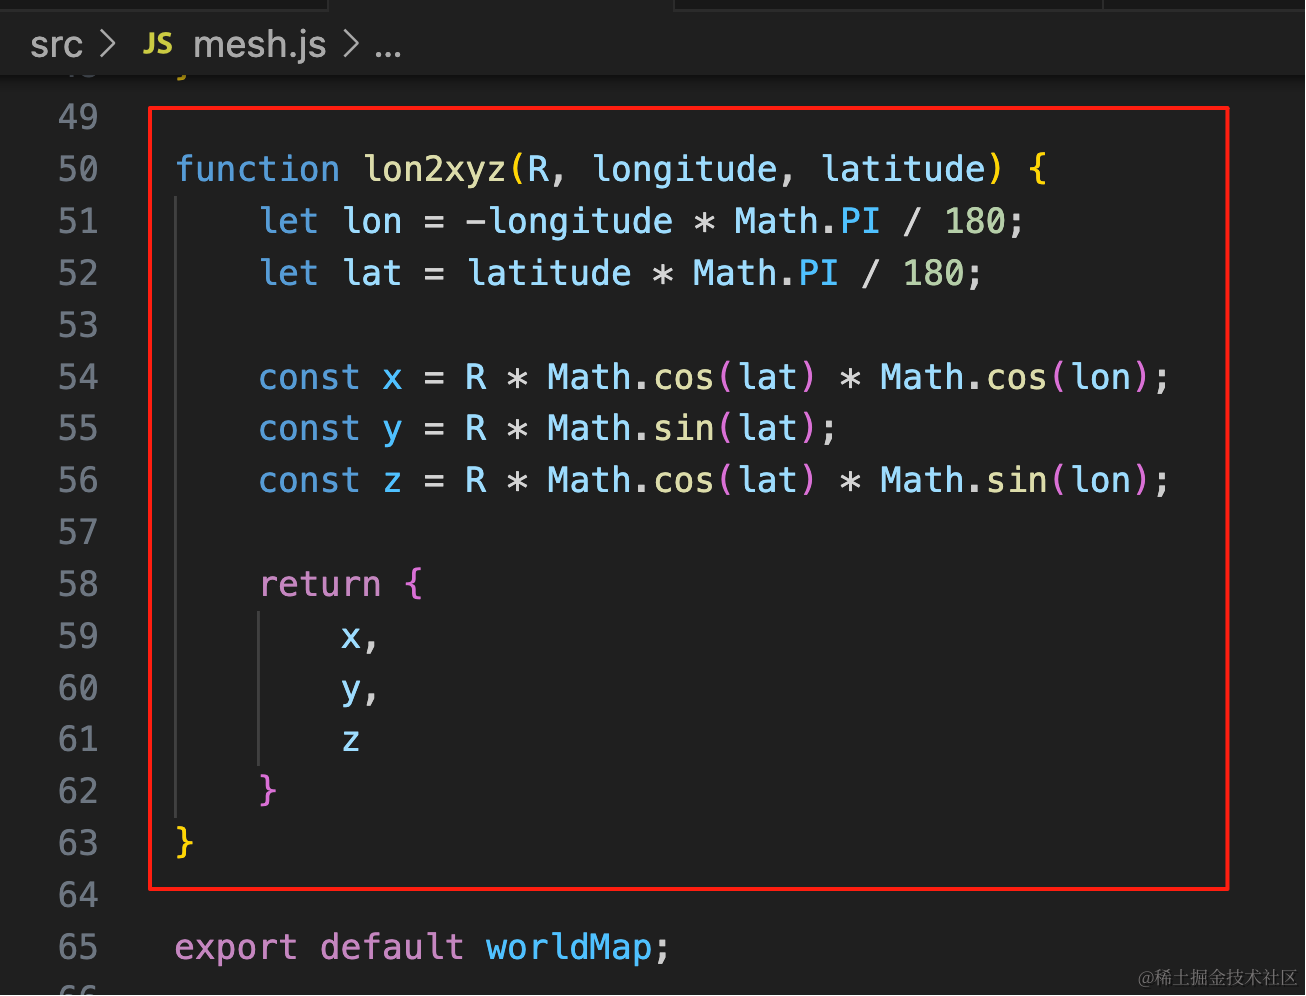Image resolution: width=1306 pixels, height=996 pixels.
Task: Click const keyword on line 54
Action: tap(309, 377)
